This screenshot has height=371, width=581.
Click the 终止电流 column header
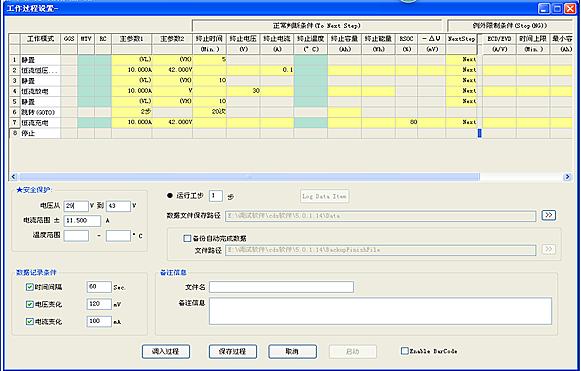(277, 39)
